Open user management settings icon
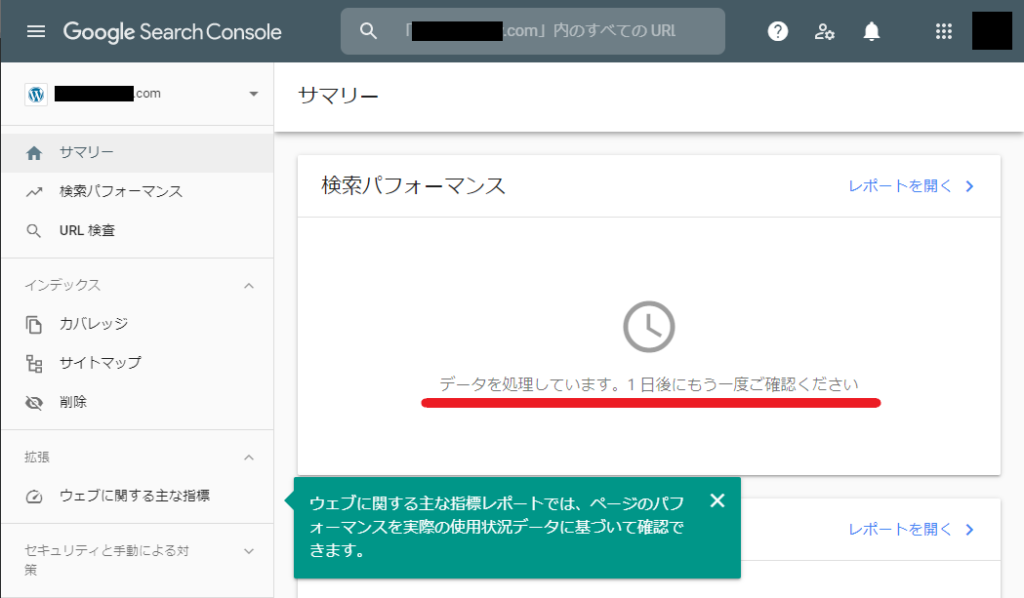This screenshot has height=598, width=1024. click(x=824, y=31)
